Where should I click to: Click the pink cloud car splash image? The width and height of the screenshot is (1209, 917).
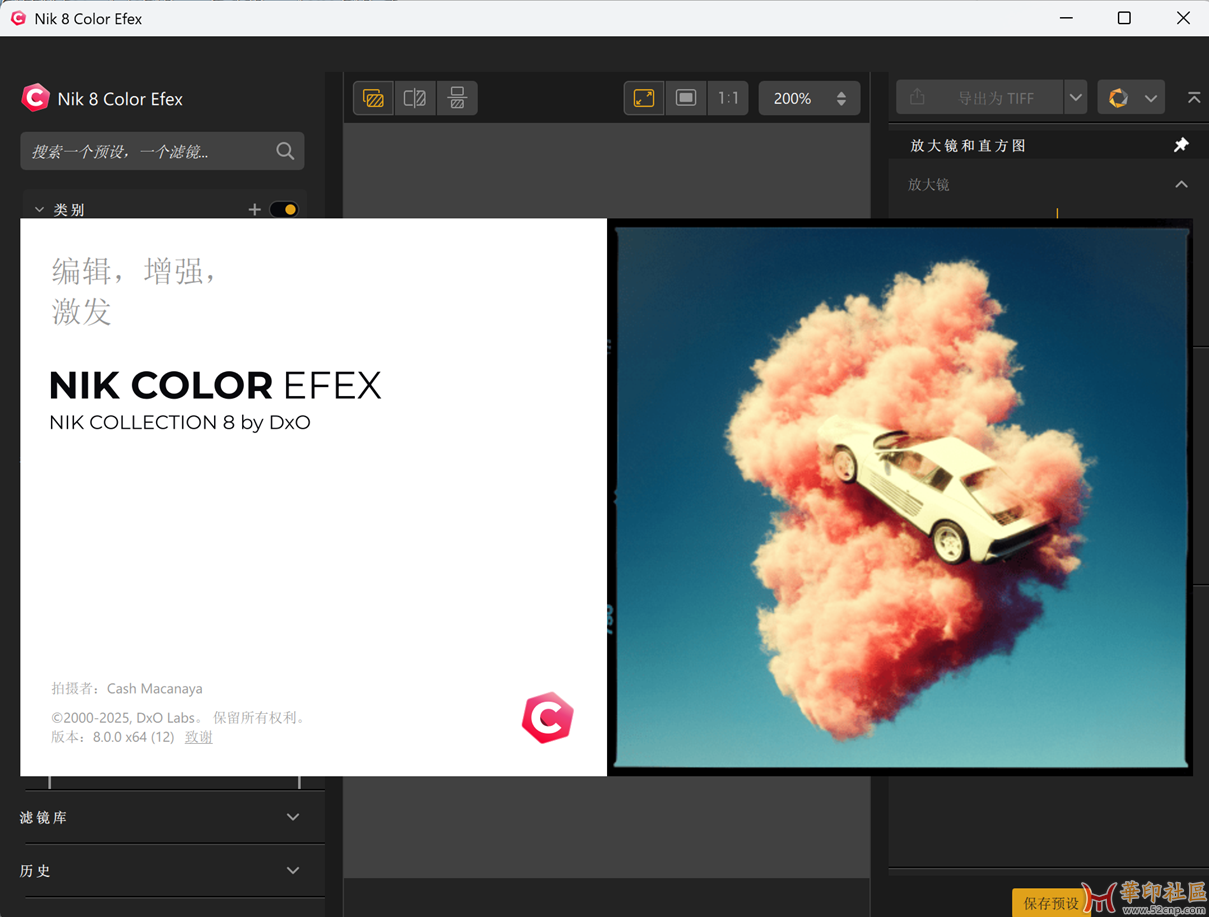[x=901, y=497]
